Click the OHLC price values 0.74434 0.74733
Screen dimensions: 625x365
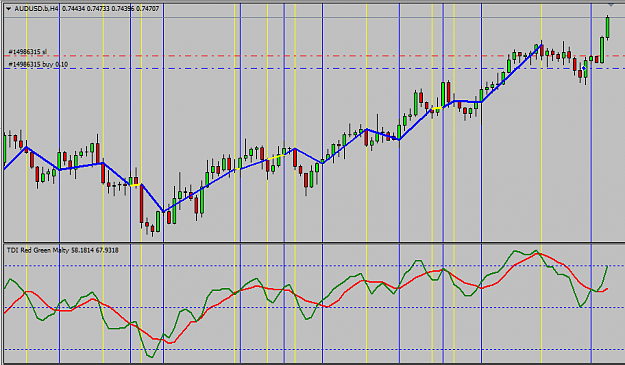tap(86, 9)
